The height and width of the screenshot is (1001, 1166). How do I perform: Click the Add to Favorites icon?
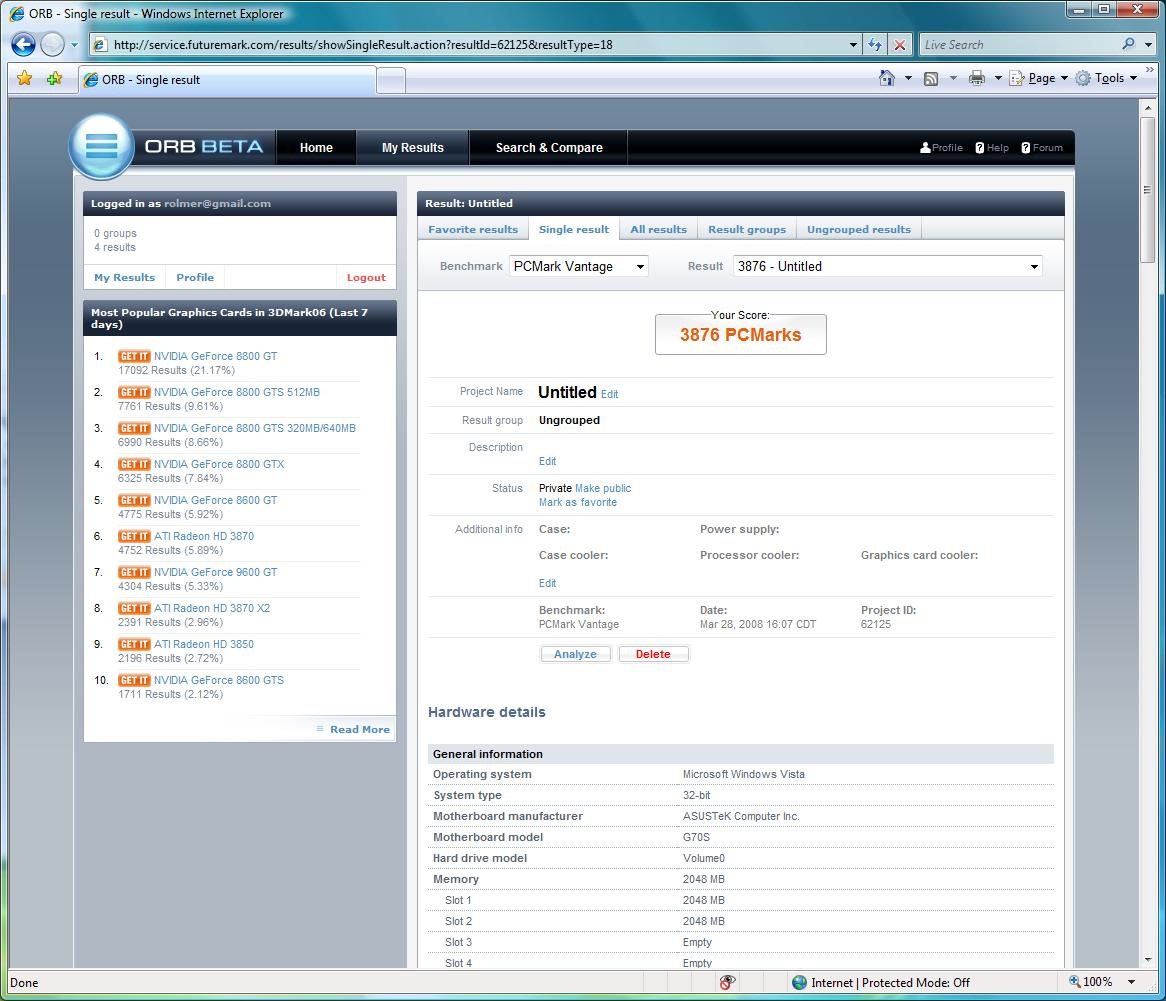click(54, 78)
